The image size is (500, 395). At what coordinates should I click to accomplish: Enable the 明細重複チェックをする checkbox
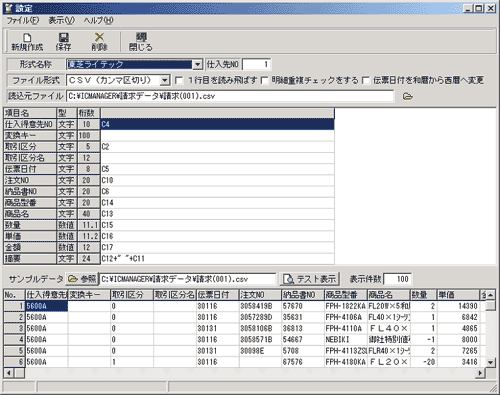pyautogui.click(x=265, y=81)
